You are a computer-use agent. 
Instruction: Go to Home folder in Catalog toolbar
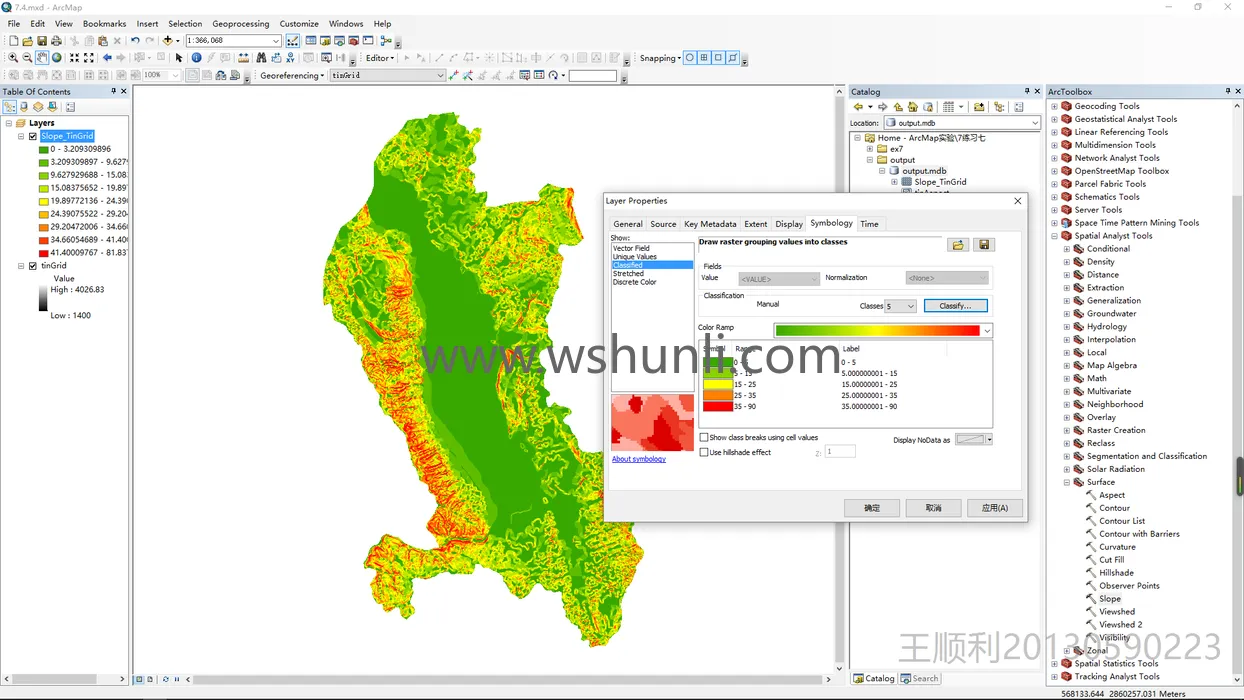click(x=912, y=107)
